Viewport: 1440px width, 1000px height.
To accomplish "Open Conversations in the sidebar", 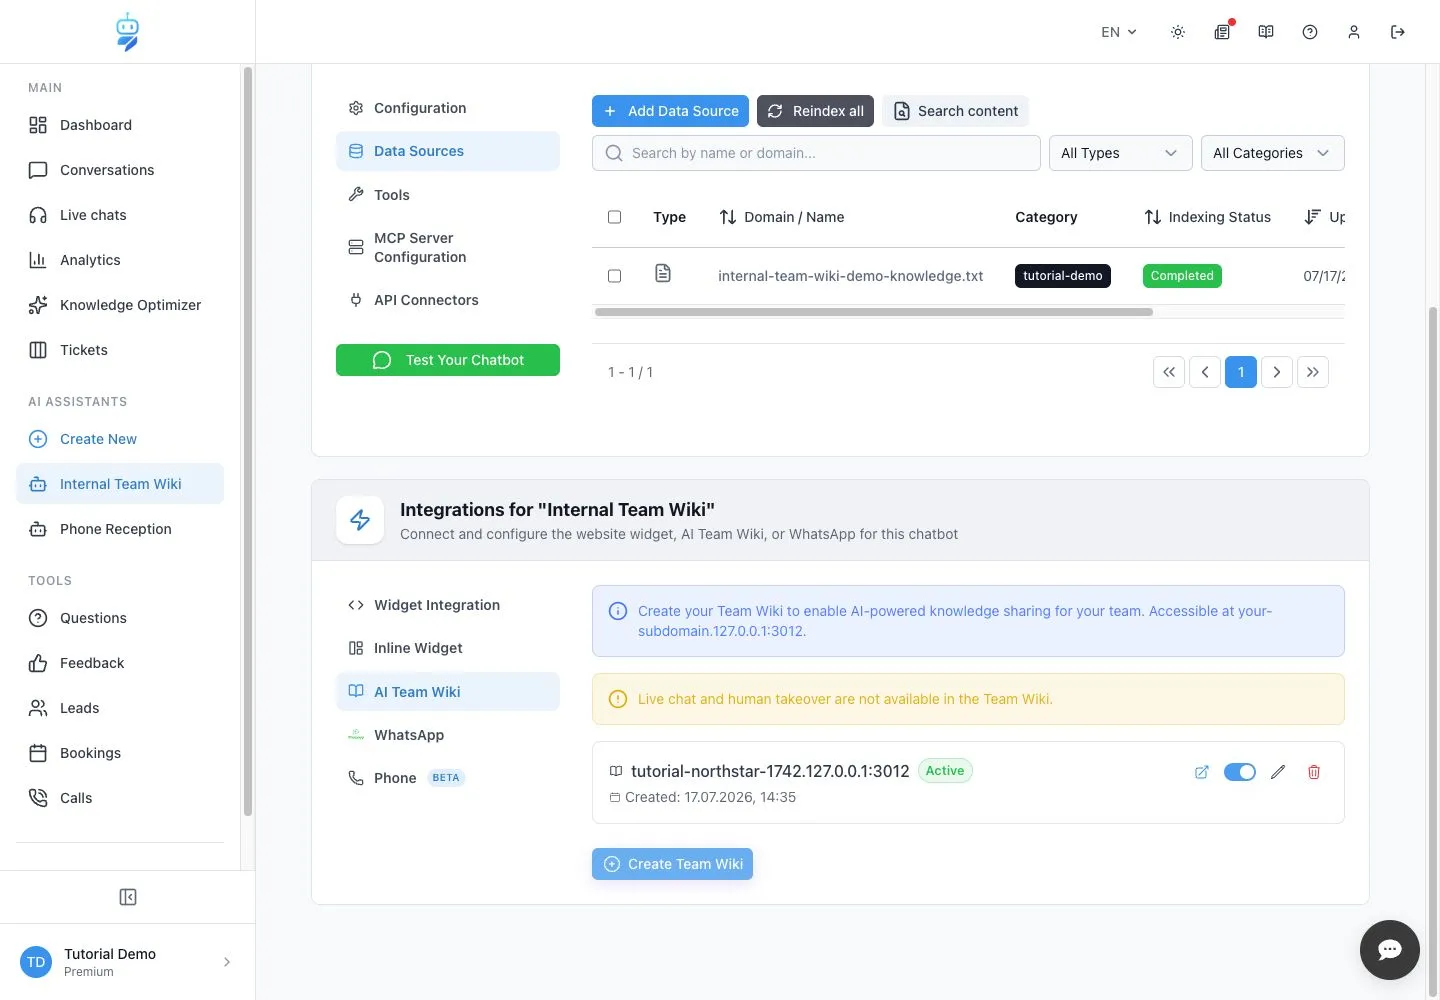I will pos(120,170).
